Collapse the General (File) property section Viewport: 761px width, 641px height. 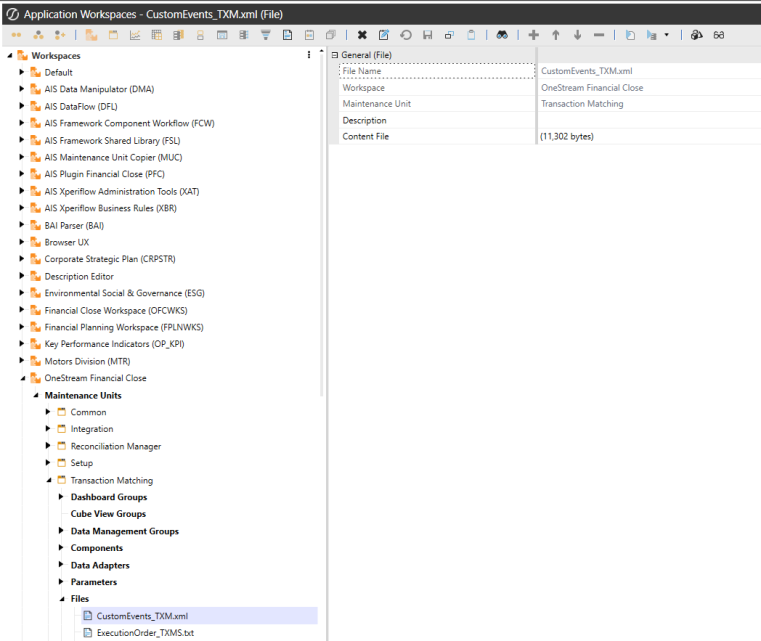tap(335, 55)
